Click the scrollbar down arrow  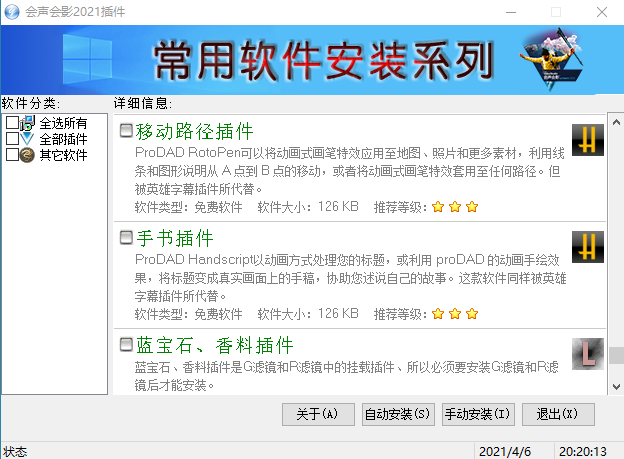click(616, 387)
